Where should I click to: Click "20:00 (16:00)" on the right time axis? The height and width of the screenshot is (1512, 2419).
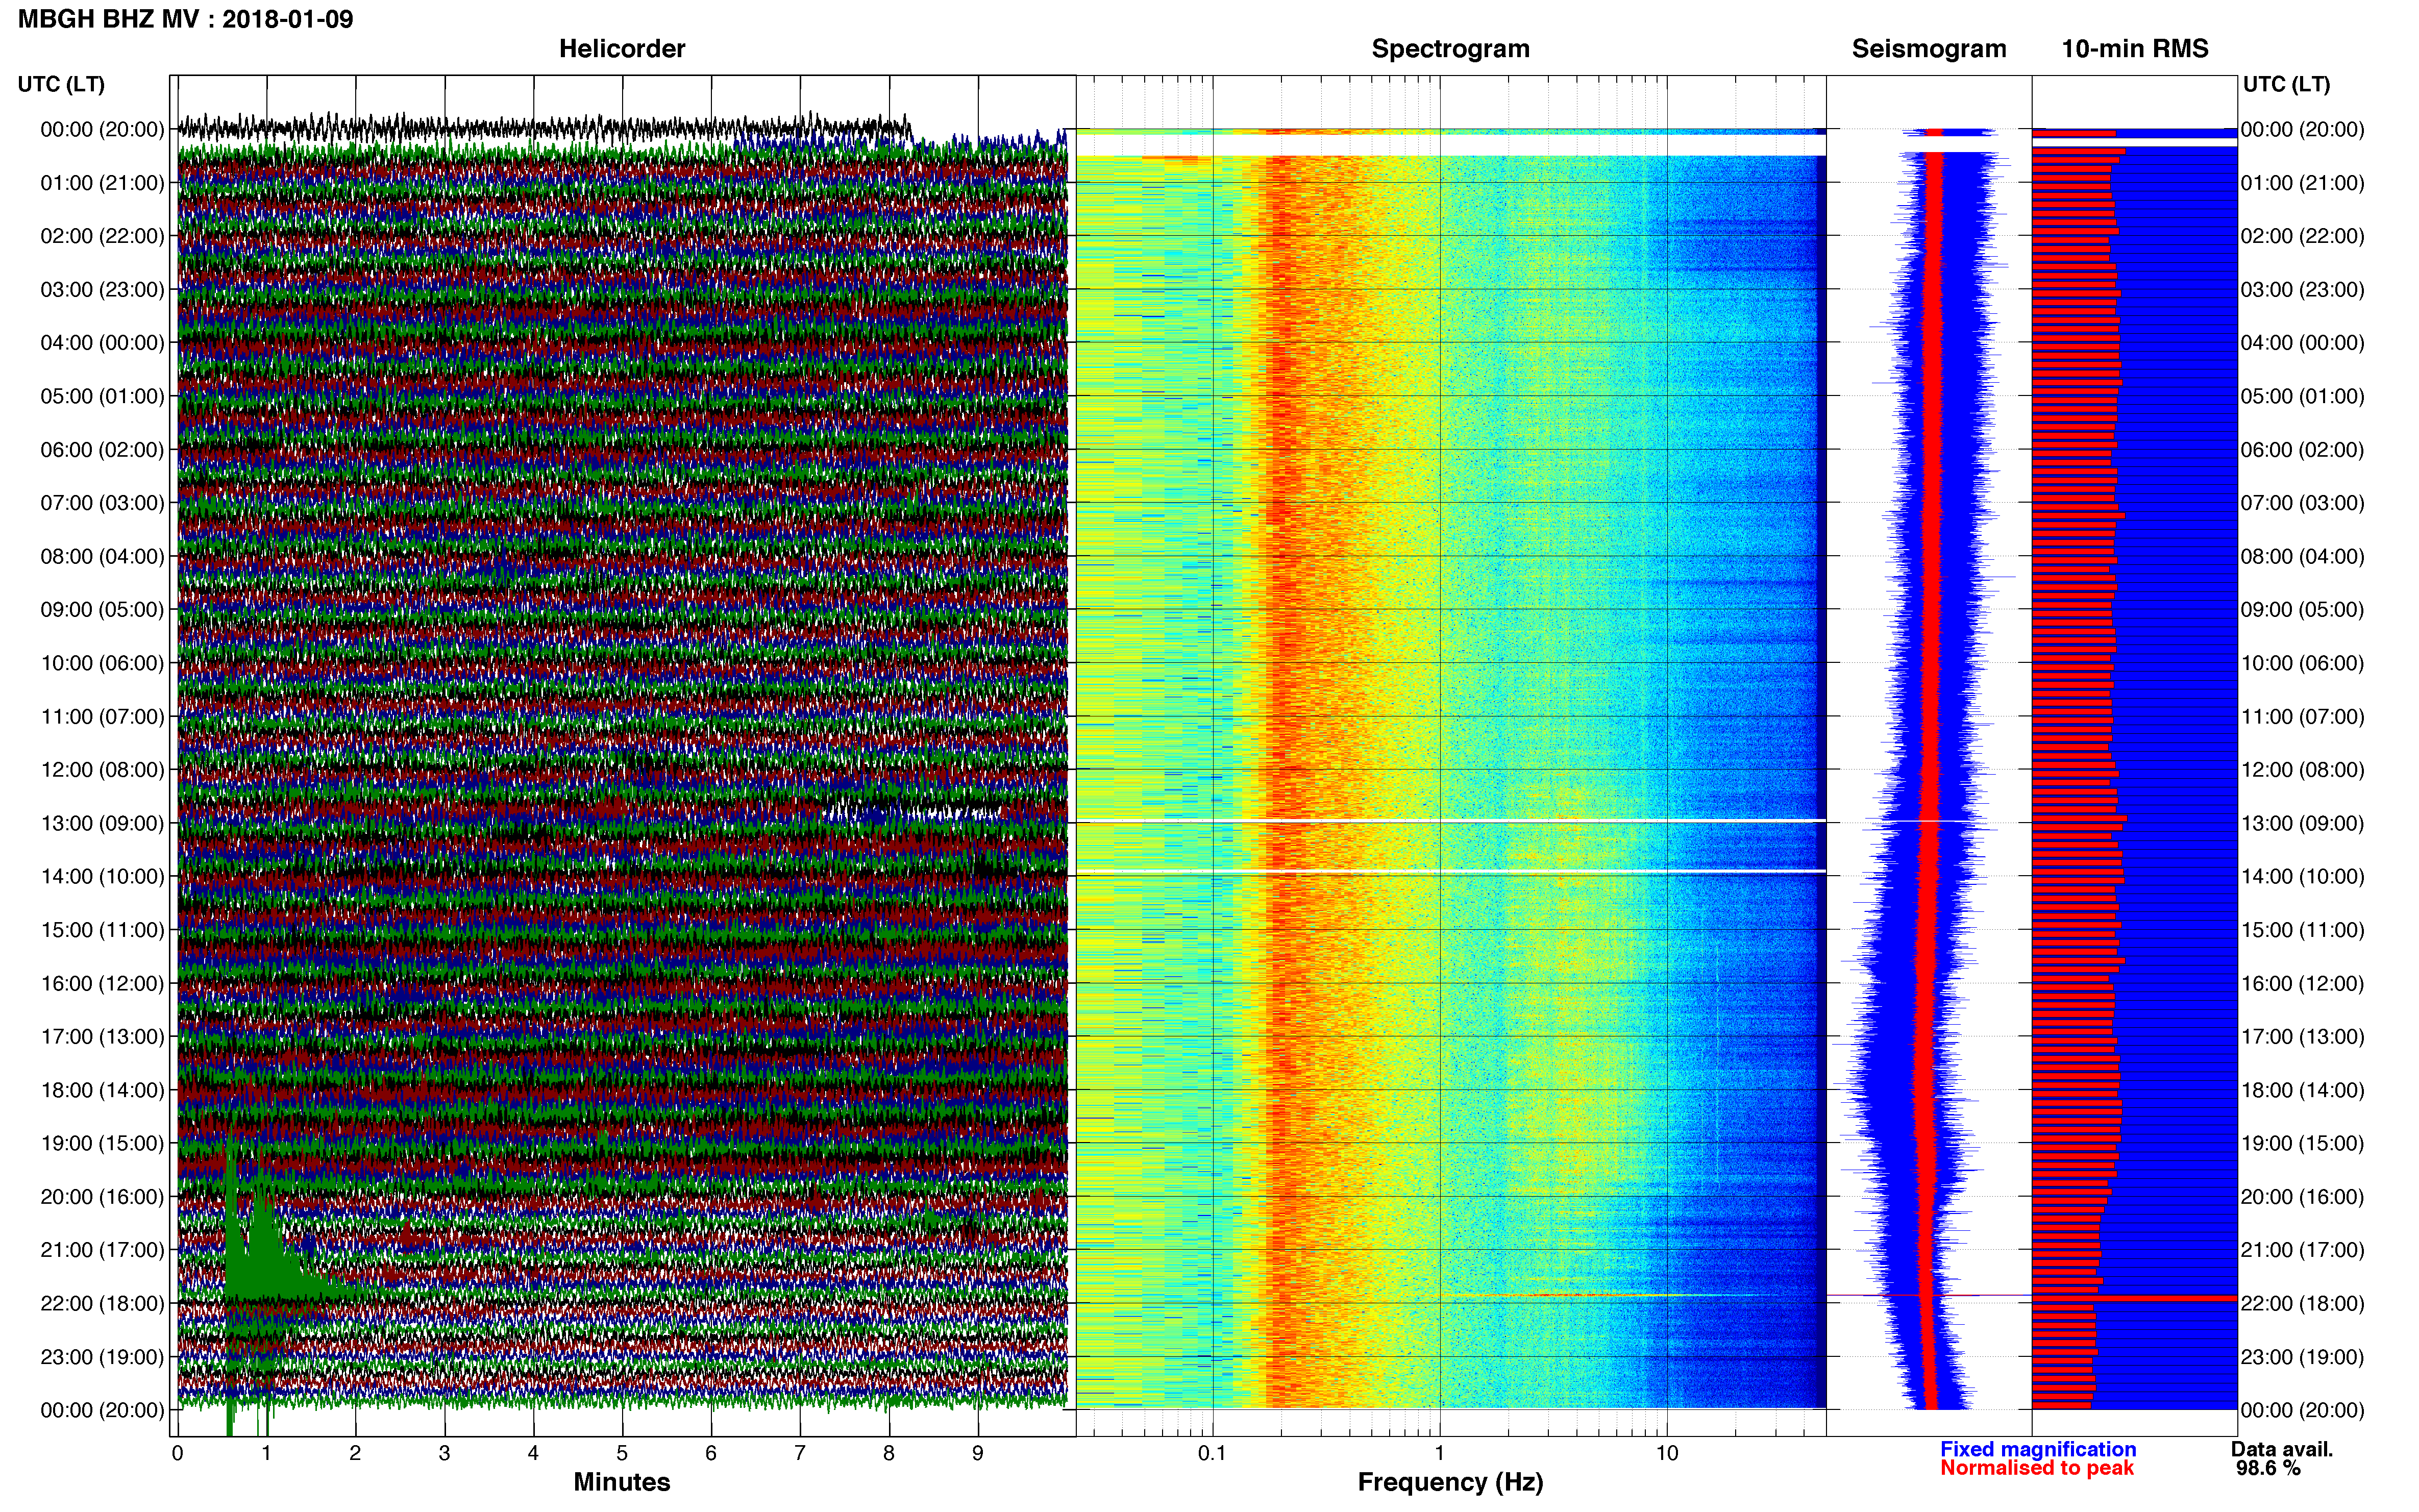(2302, 1196)
